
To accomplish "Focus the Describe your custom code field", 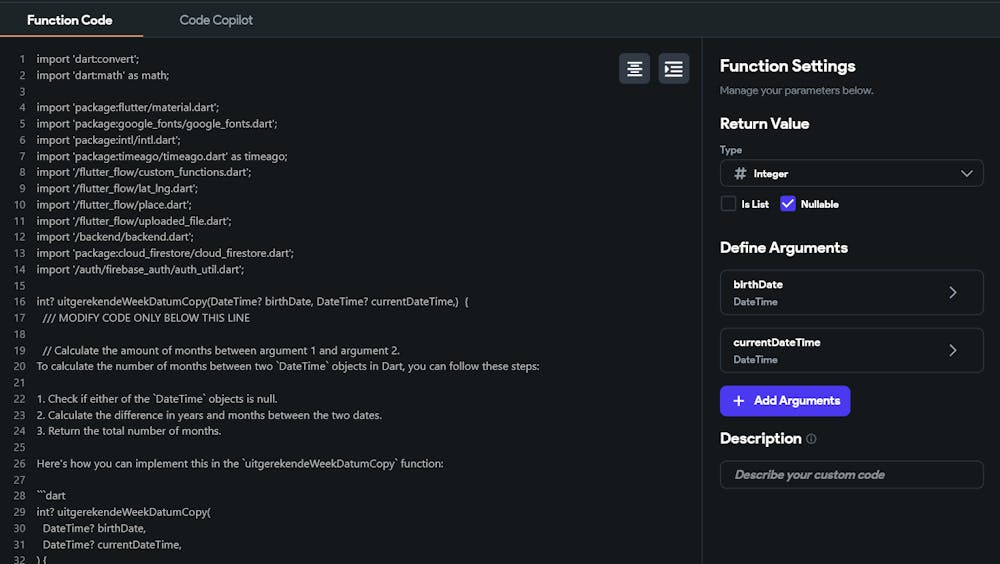I will [851, 474].
